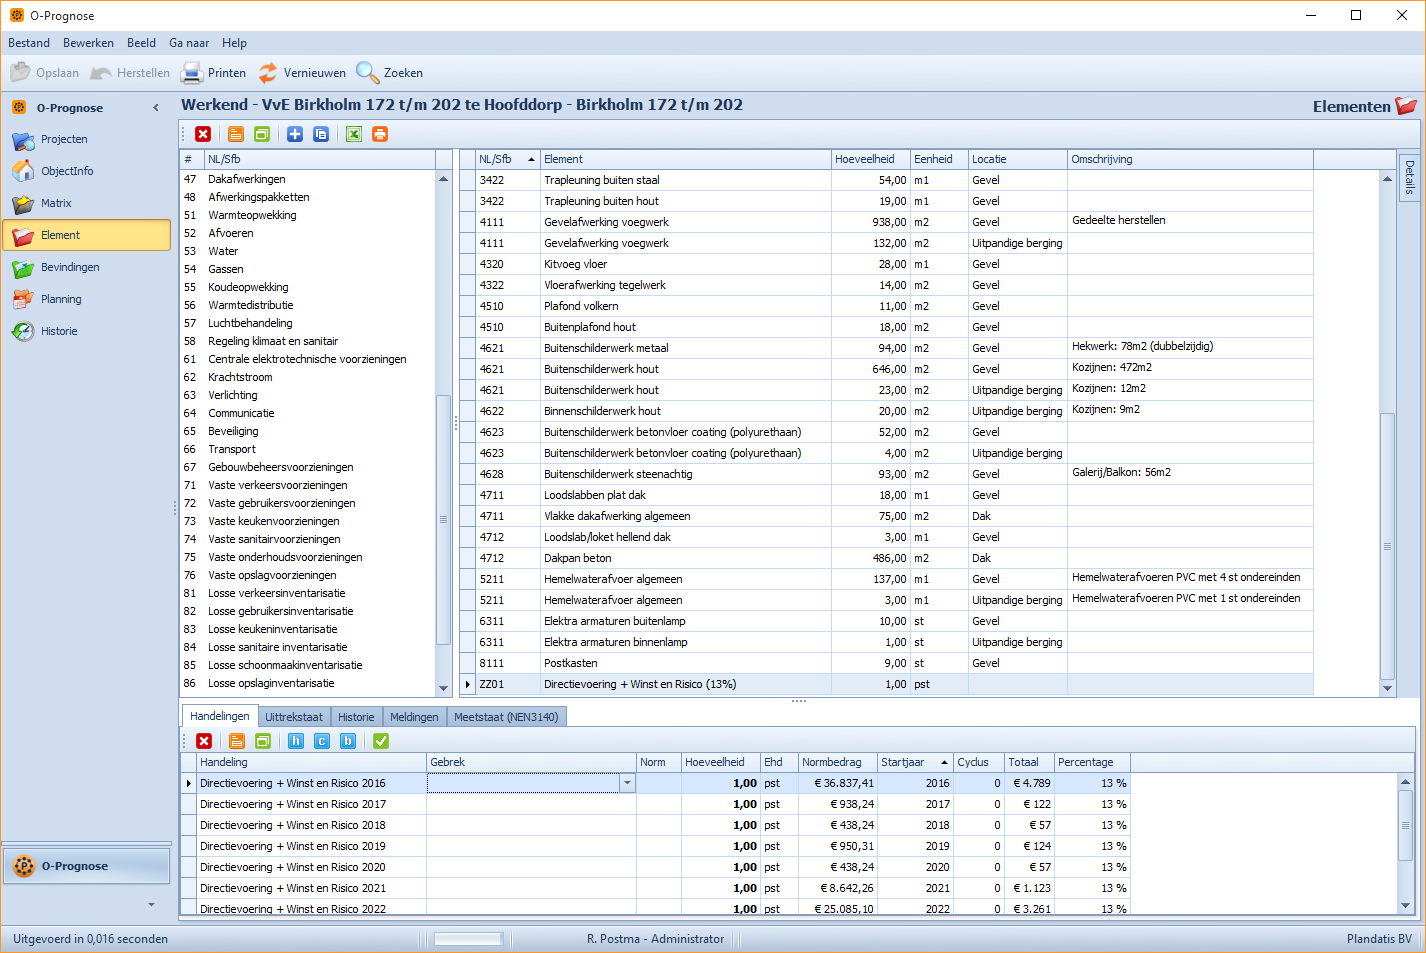1426x953 pixels.
Task: Click the green windows icon in Elementen toolbar
Action: (262, 134)
